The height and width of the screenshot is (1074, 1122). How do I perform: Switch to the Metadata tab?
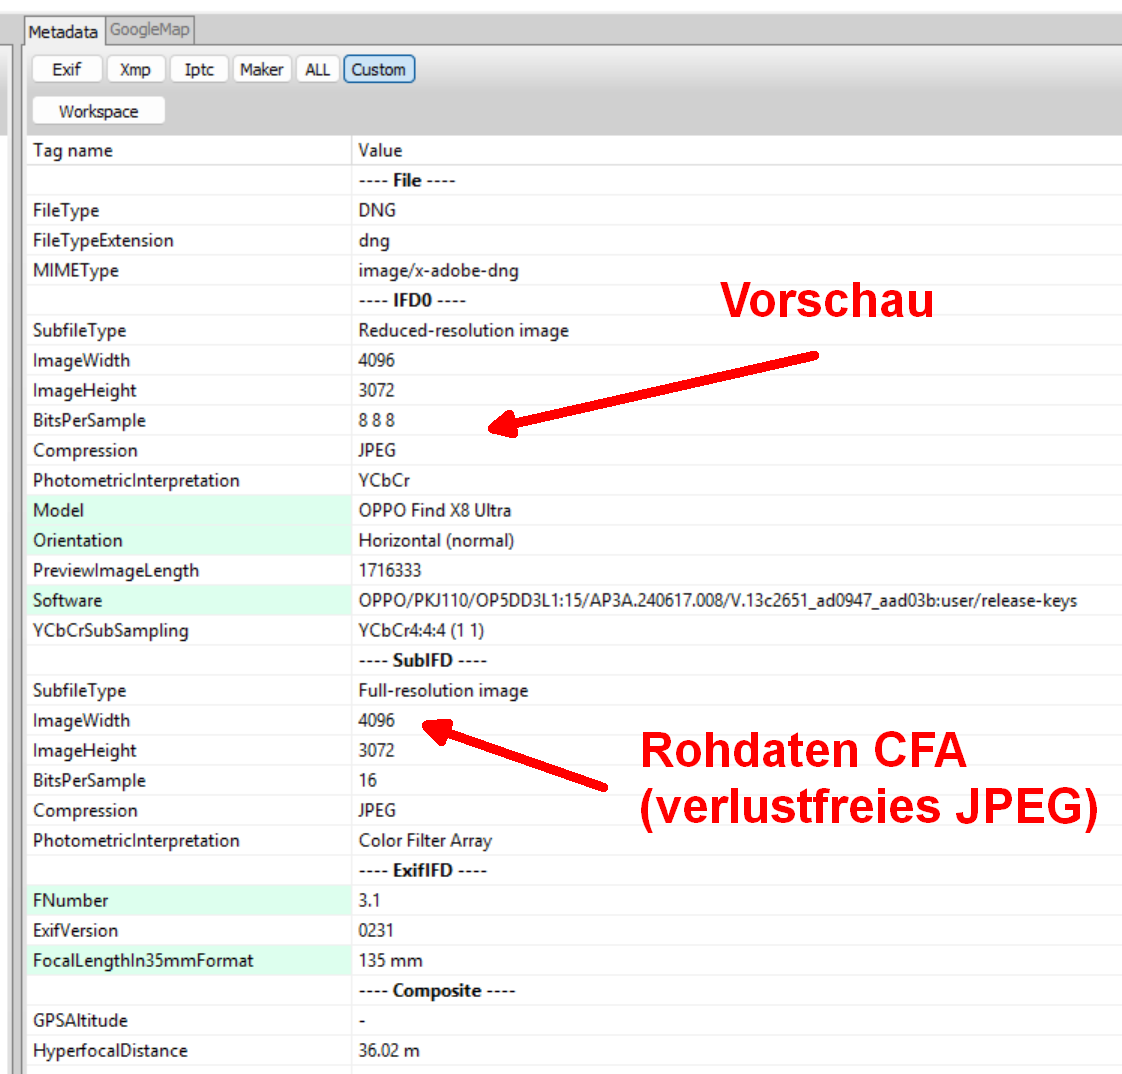coord(63,32)
